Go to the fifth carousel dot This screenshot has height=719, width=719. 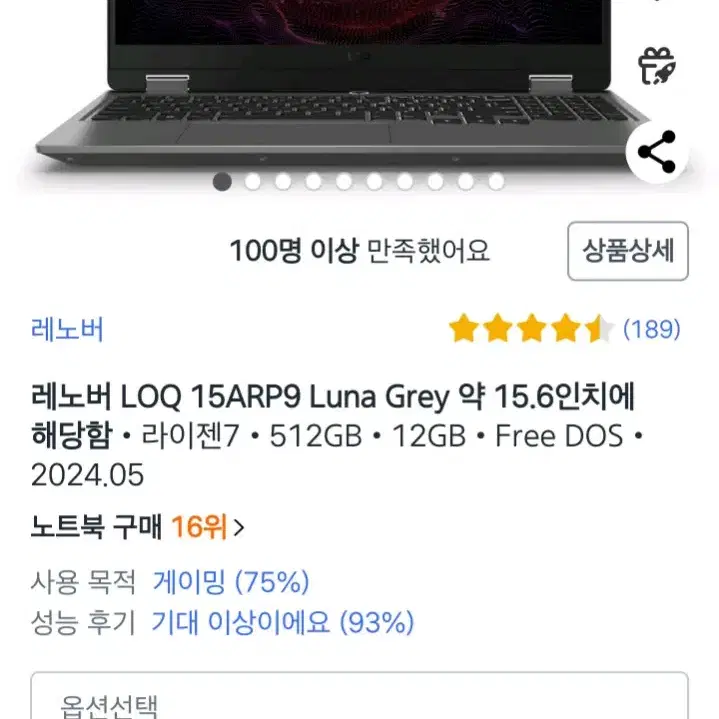coord(344,182)
